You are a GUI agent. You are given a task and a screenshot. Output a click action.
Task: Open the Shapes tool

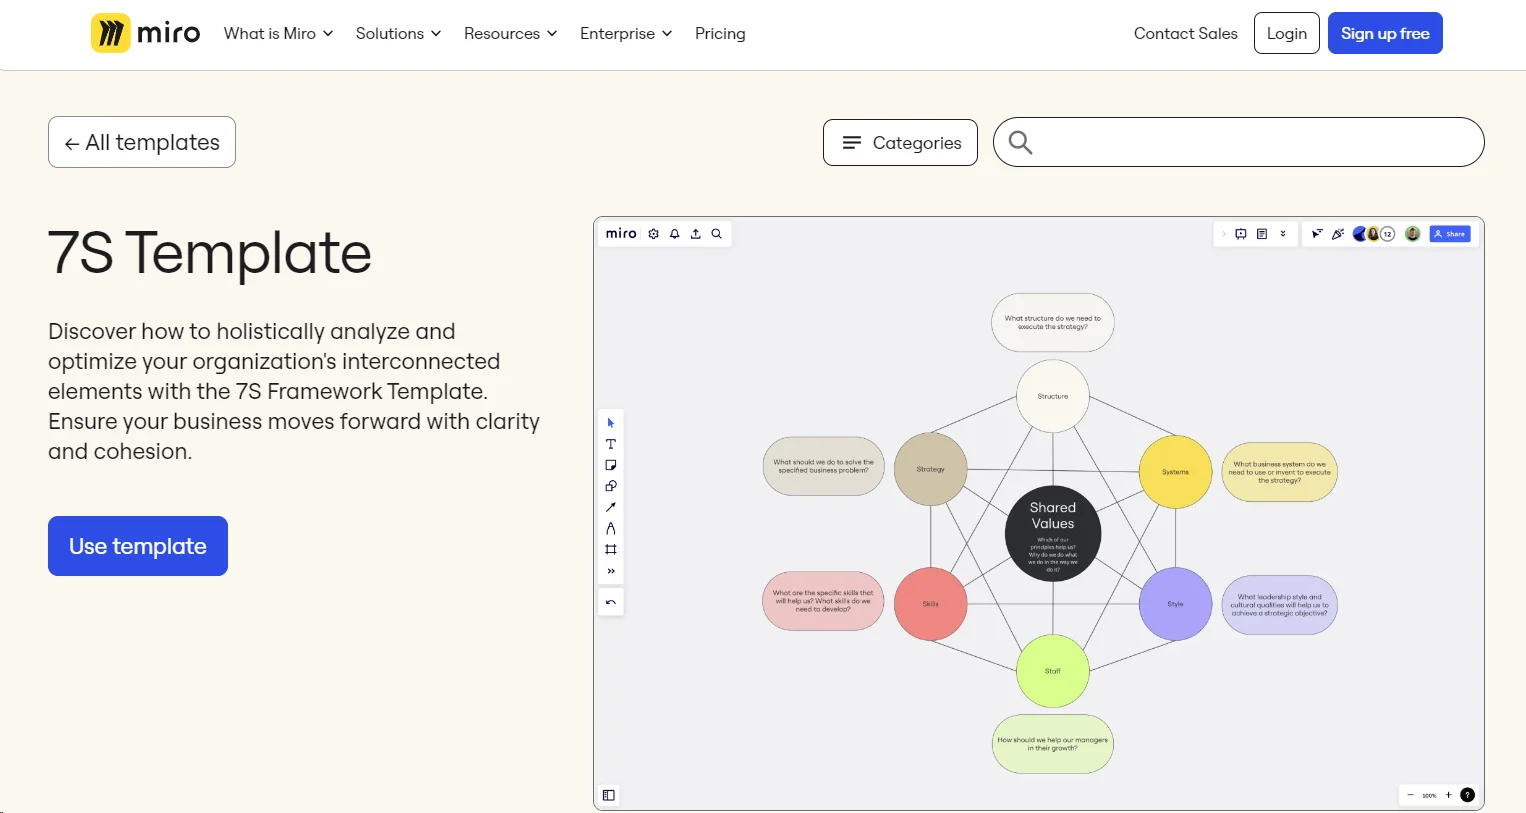[x=611, y=486]
